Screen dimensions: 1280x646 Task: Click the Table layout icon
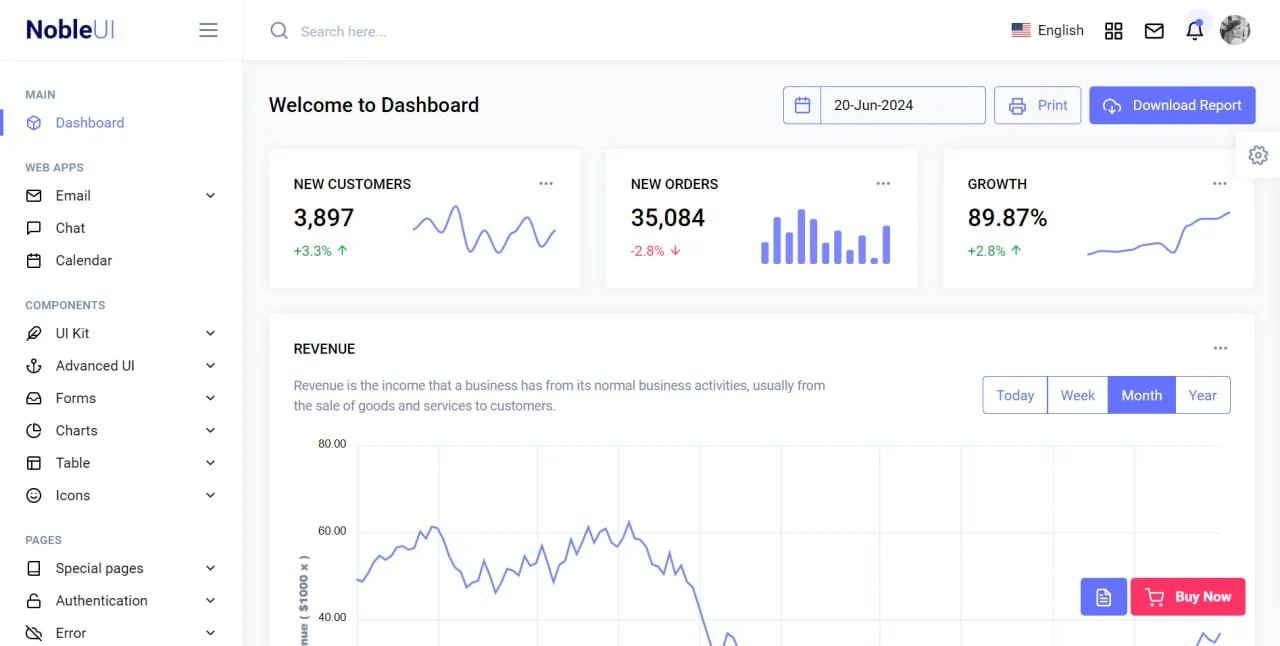pos(34,463)
